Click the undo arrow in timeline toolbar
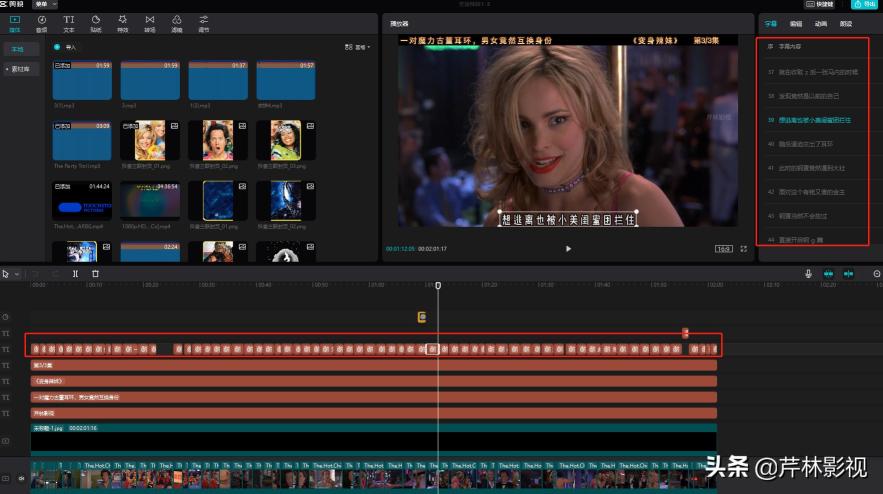This screenshot has width=883, height=494. click(35, 274)
